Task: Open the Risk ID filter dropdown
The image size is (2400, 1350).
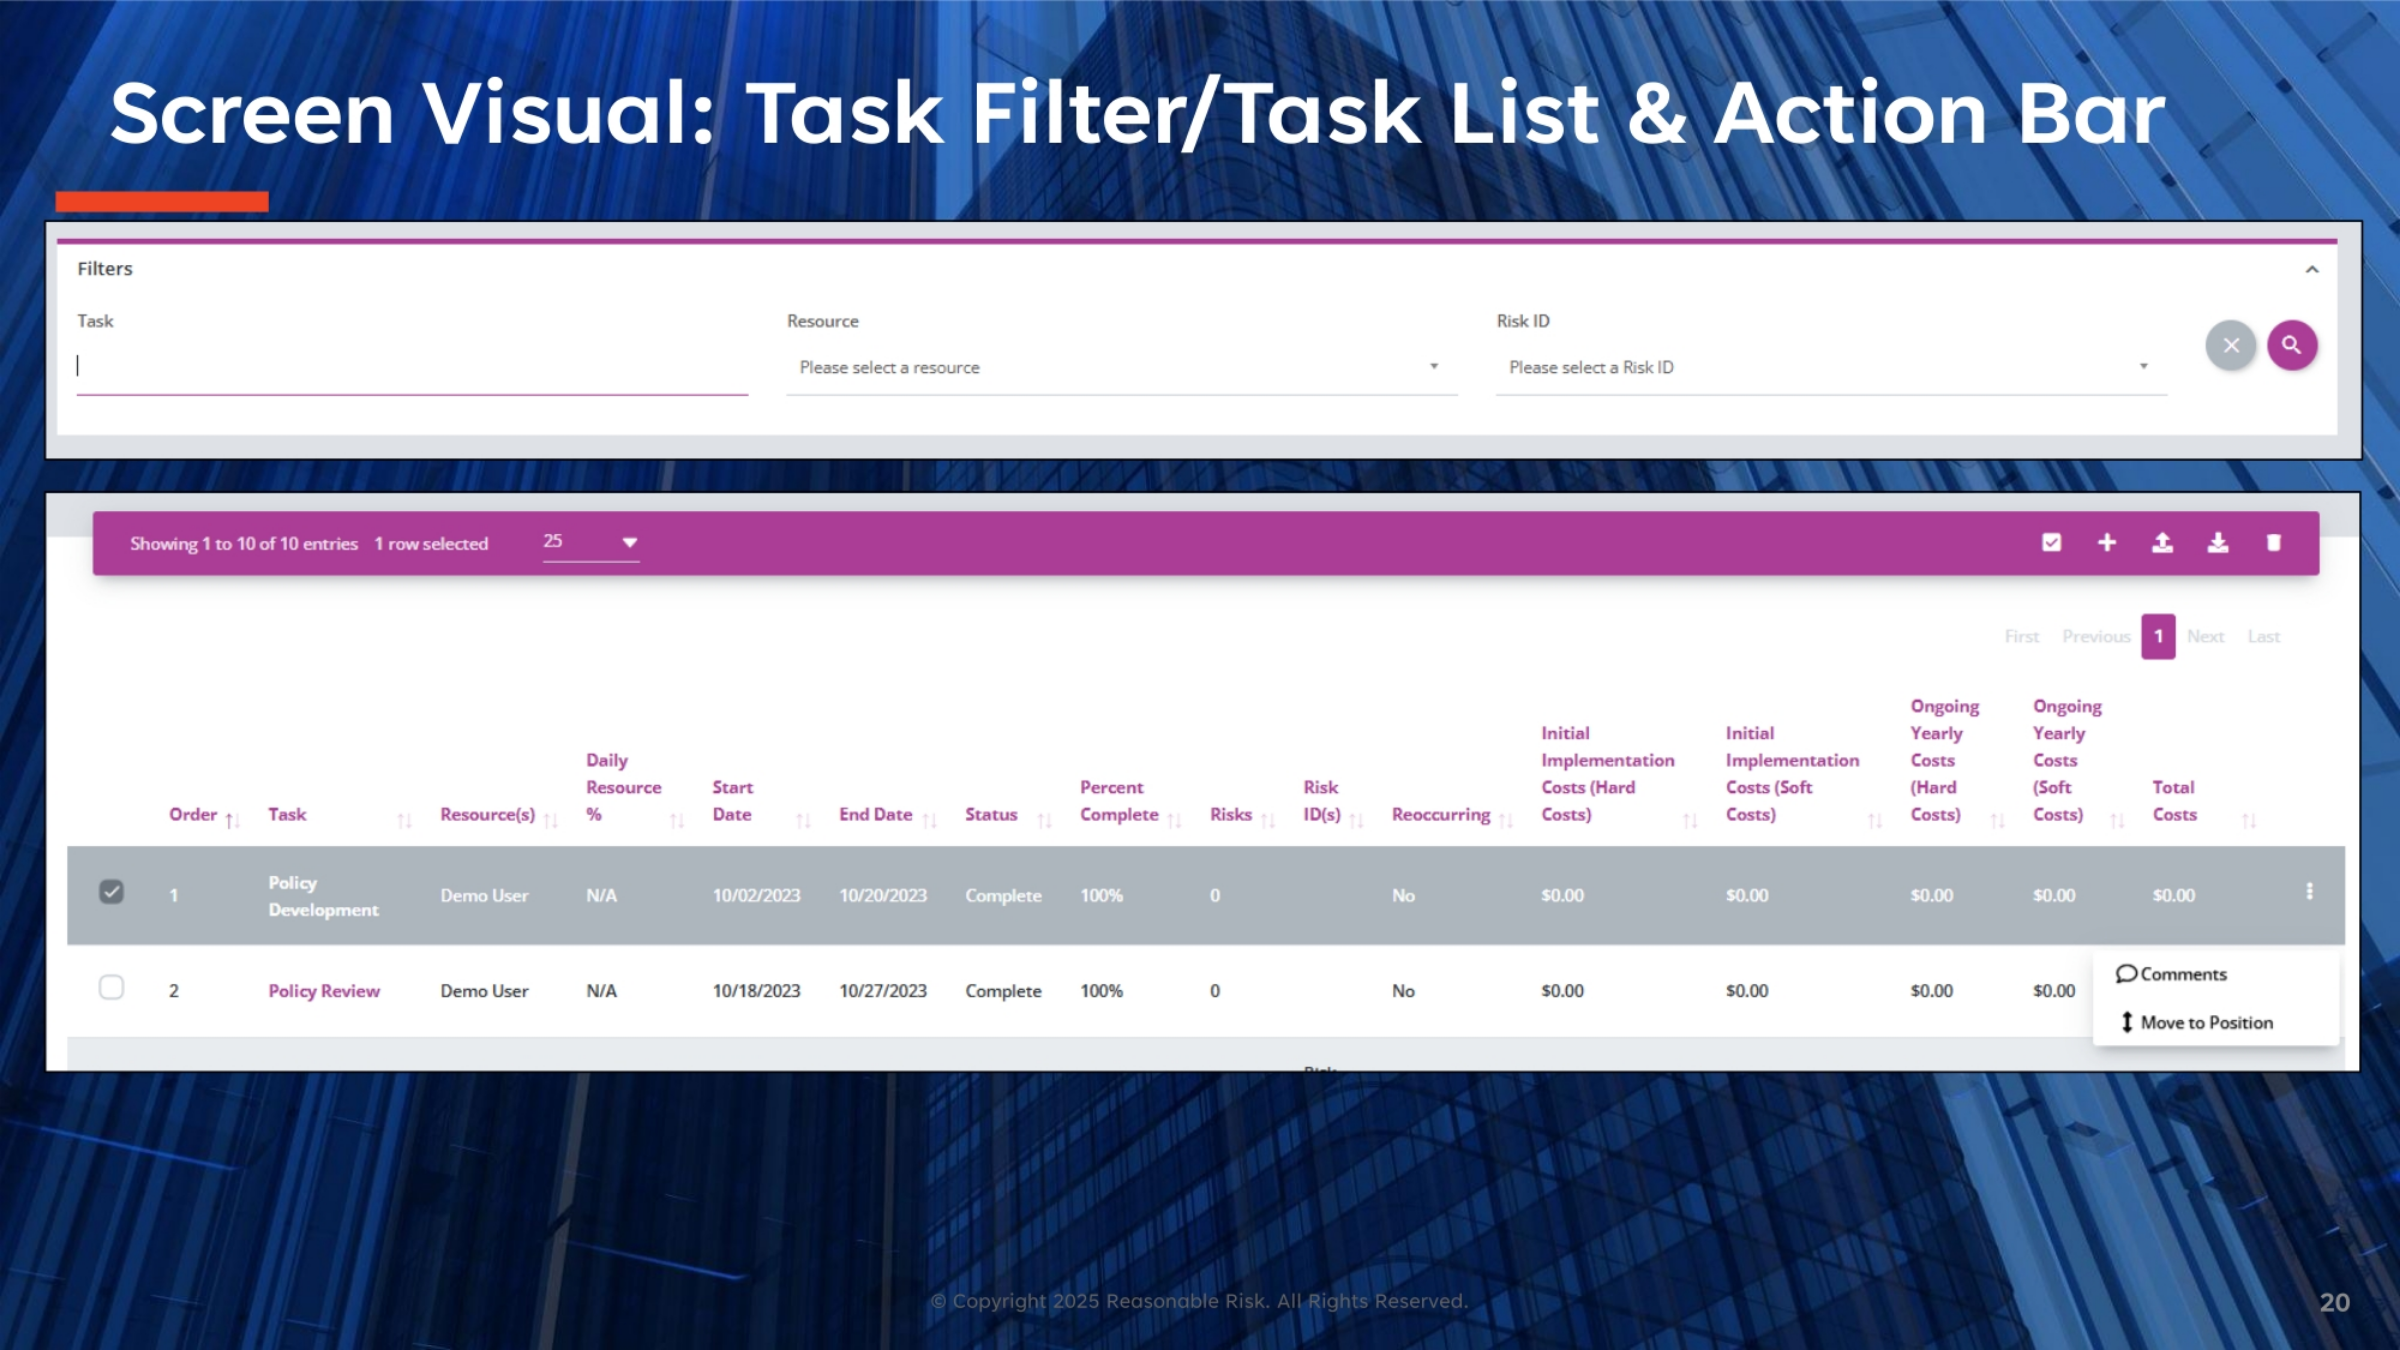Action: (x=1831, y=368)
